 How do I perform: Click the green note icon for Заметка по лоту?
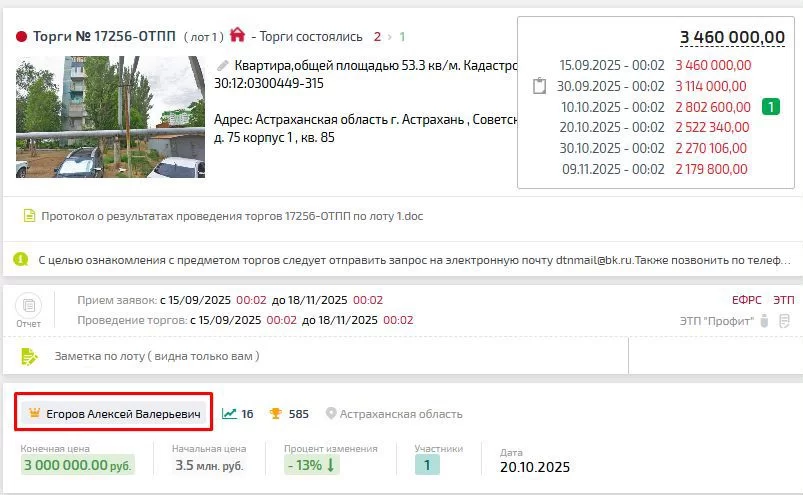point(29,357)
